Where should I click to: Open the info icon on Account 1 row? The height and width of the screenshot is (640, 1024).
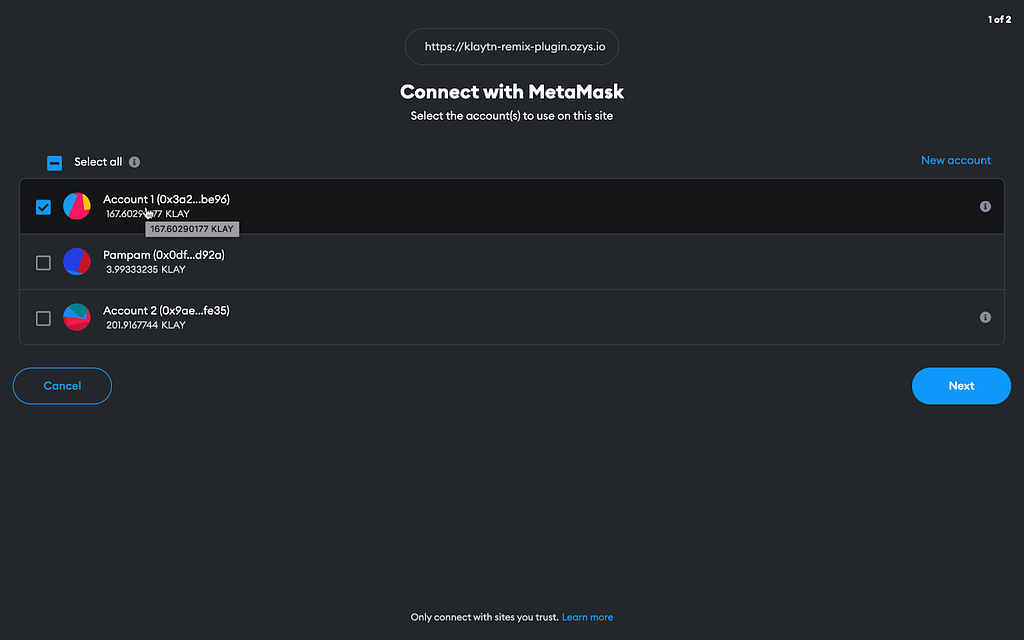(985, 207)
